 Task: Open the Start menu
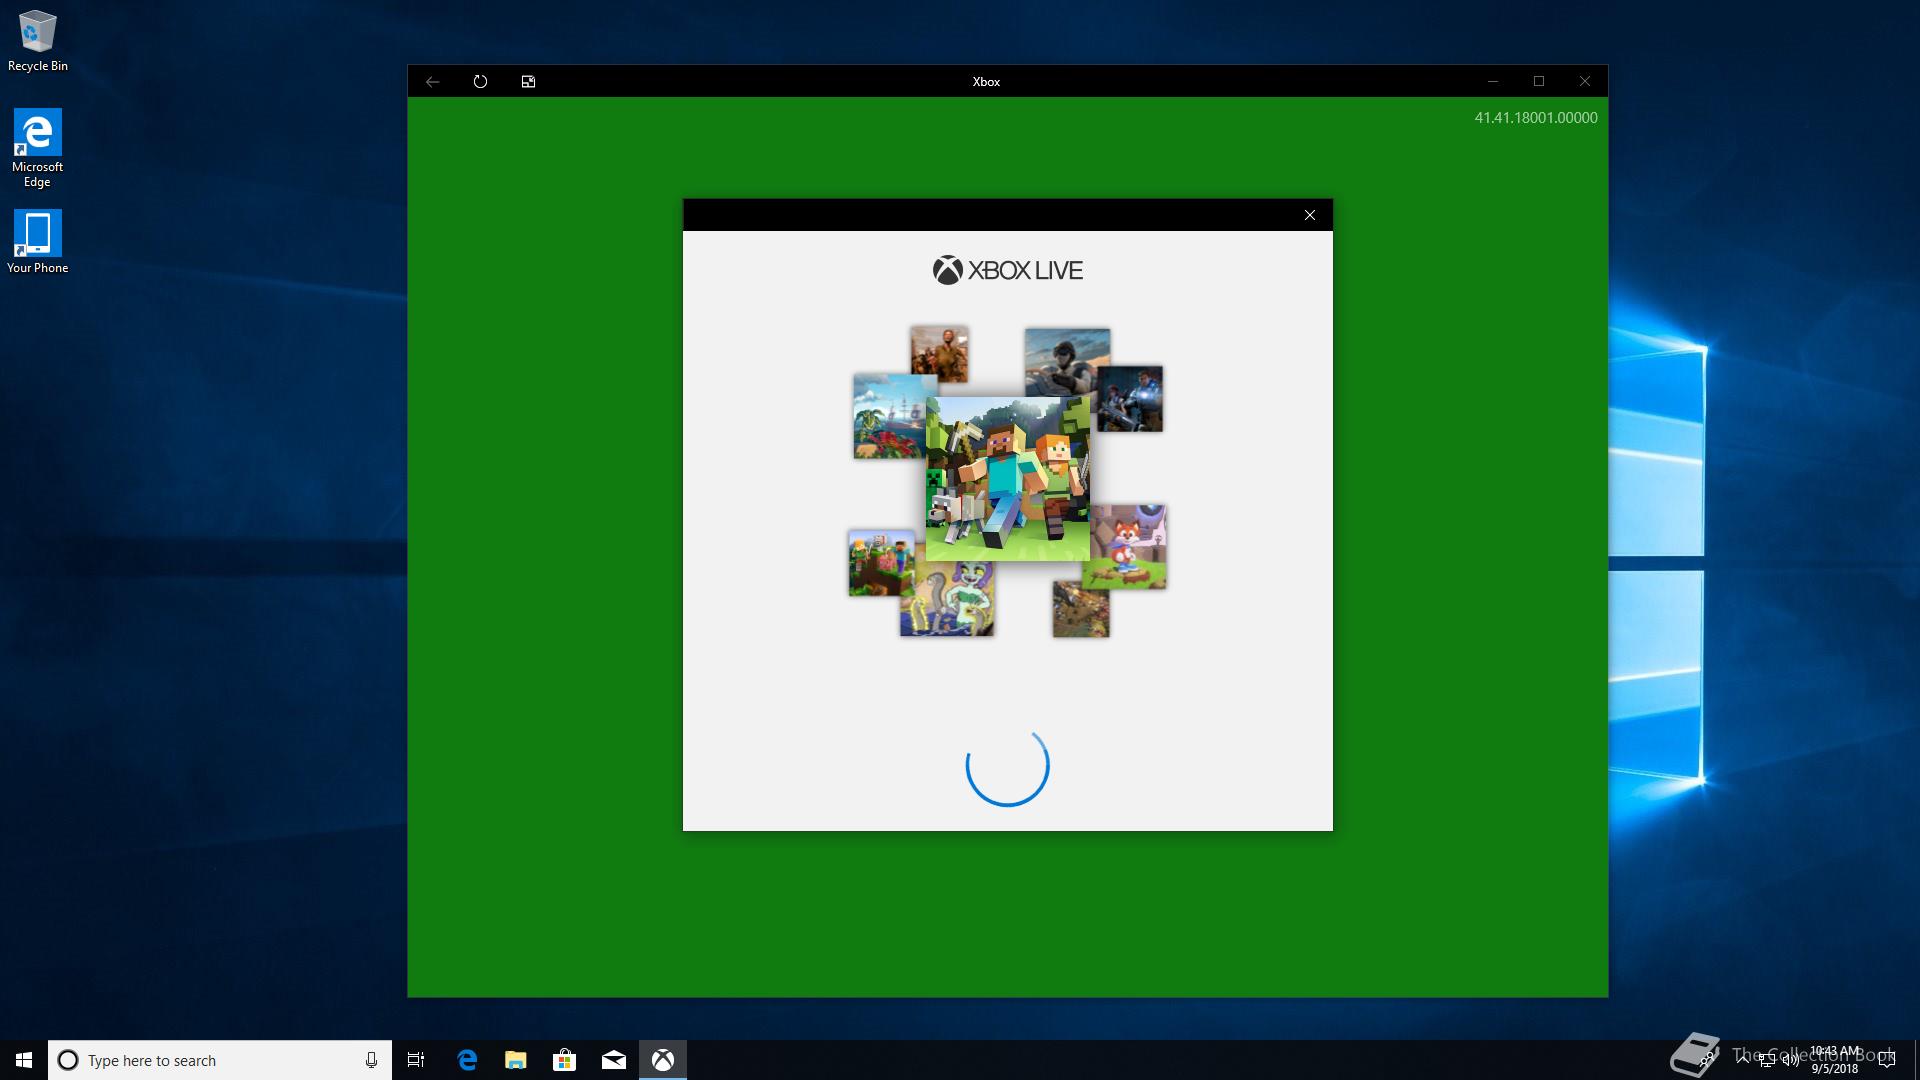pos(24,1060)
